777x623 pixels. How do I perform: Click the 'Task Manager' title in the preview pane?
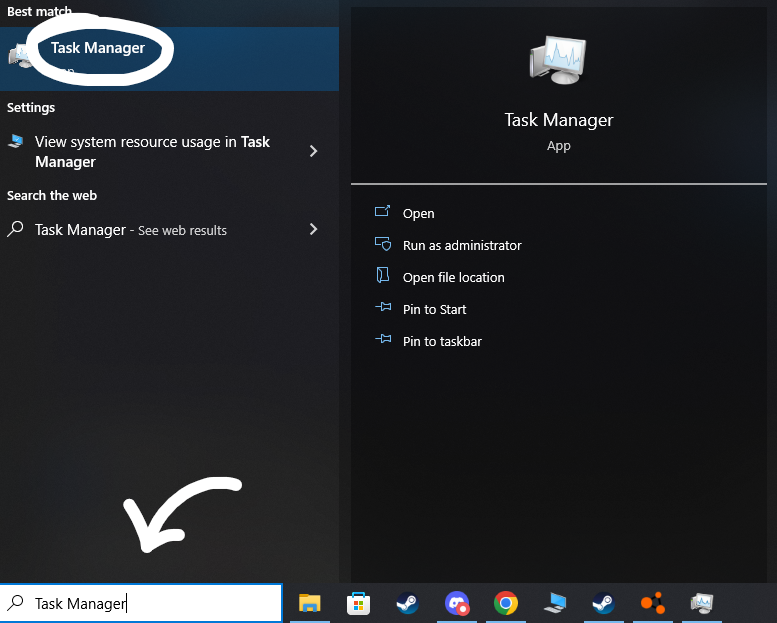tap(558, 120)
